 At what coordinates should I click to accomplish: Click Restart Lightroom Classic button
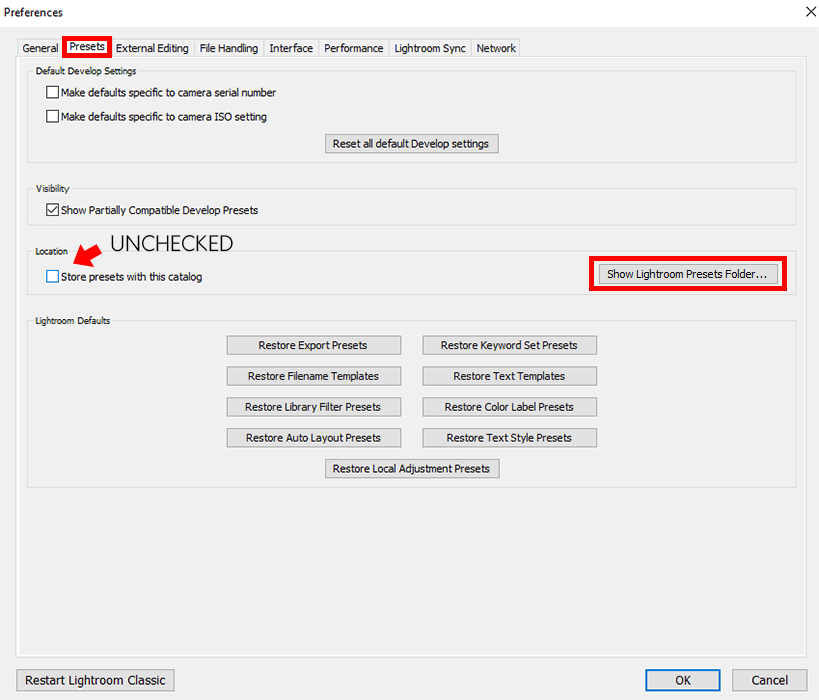[95, 680]
